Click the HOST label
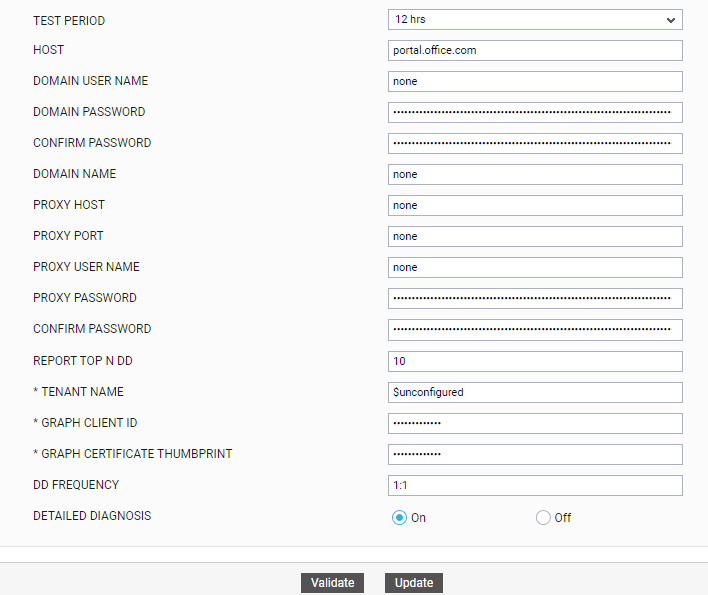Image resolution: width=708 pixels, height=595 pixels. tap(48, 50)
